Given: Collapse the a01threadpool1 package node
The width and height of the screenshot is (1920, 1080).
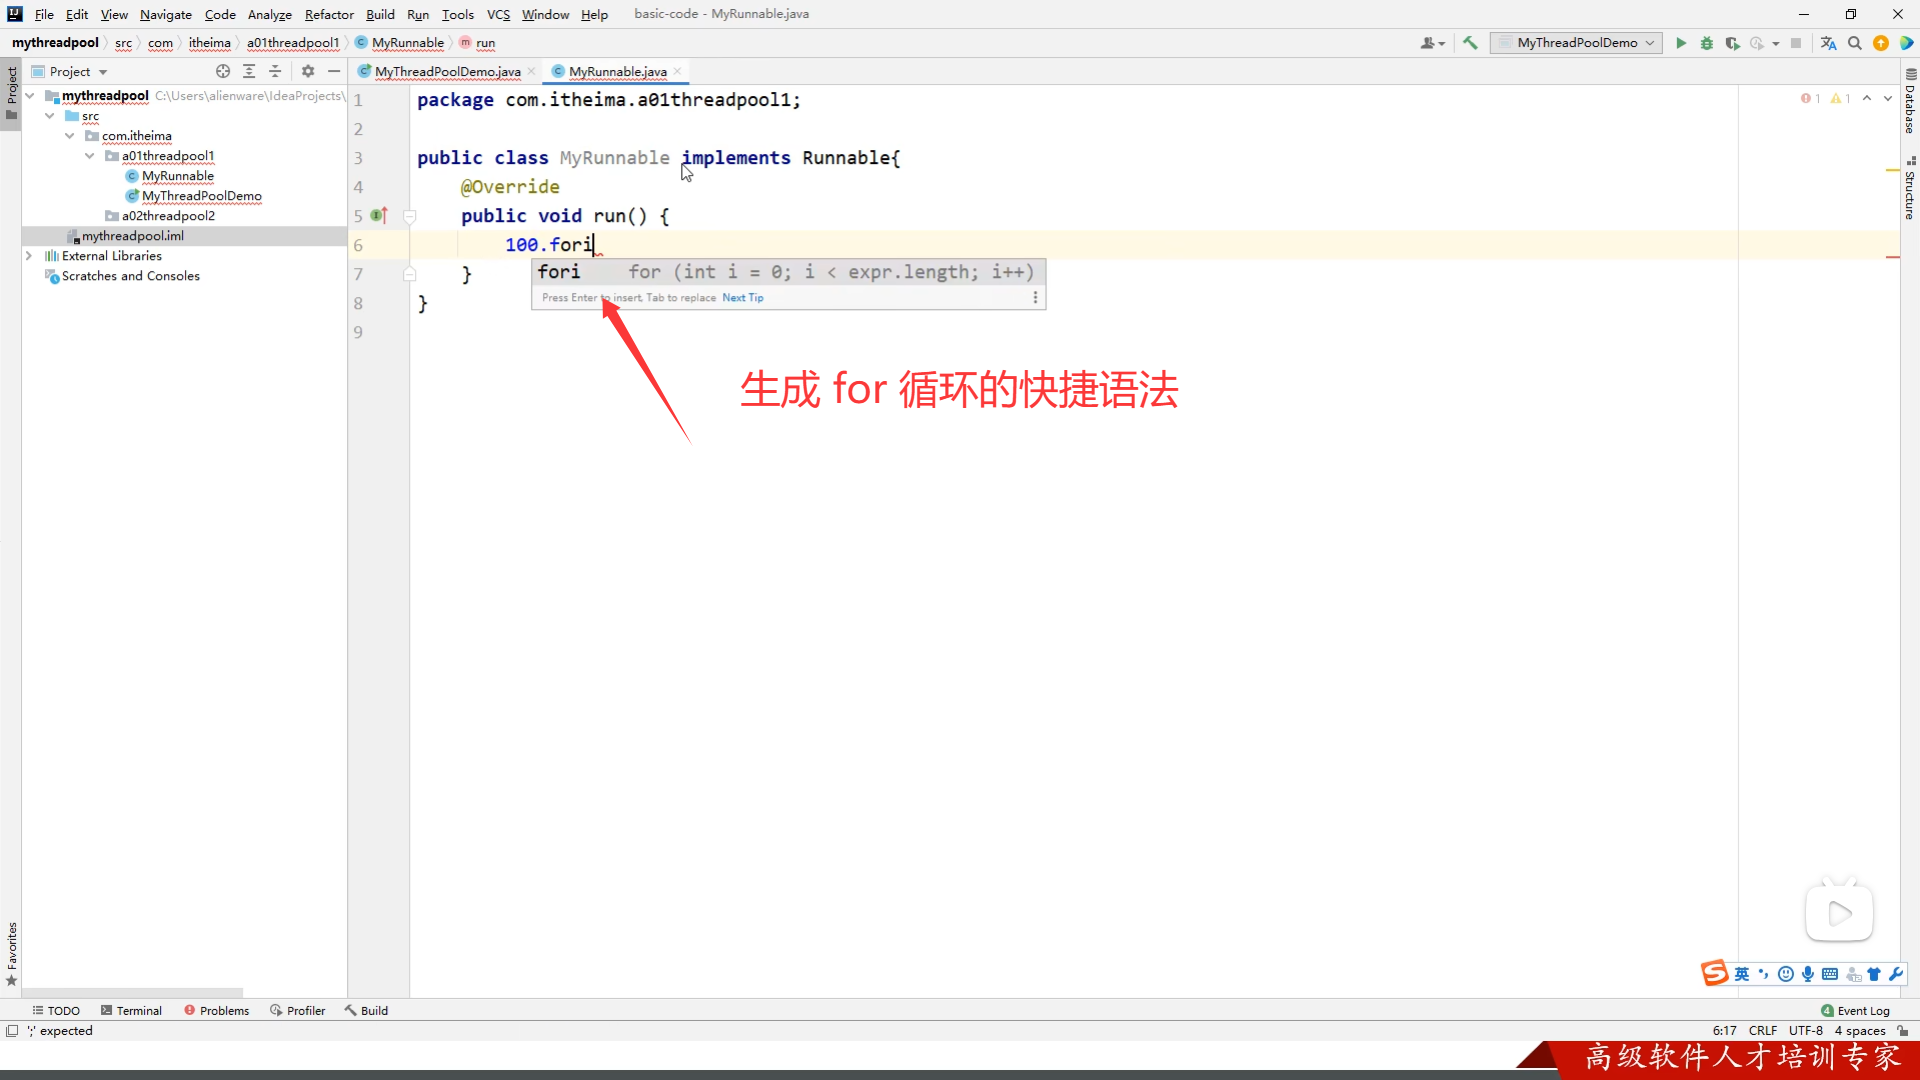Looking at the screenshot, I should click(90, 156).
